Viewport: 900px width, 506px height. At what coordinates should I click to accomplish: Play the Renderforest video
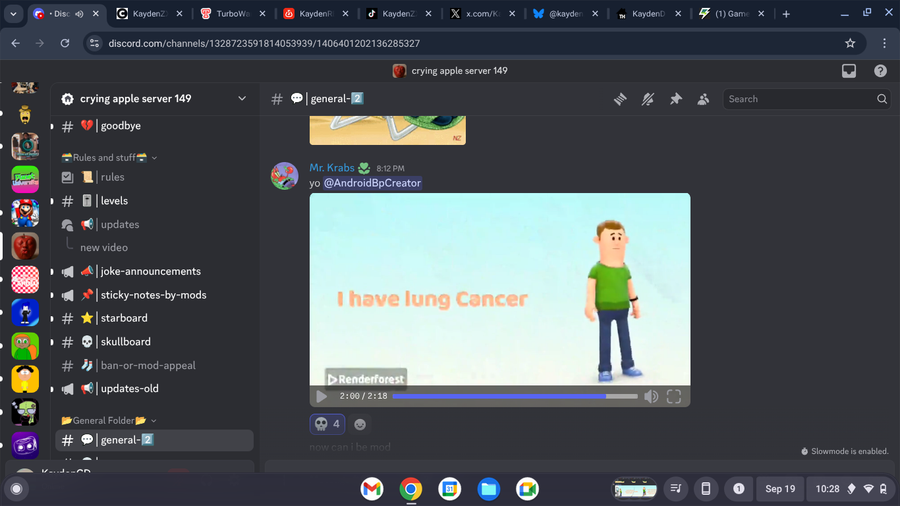(x=321, y=396)
